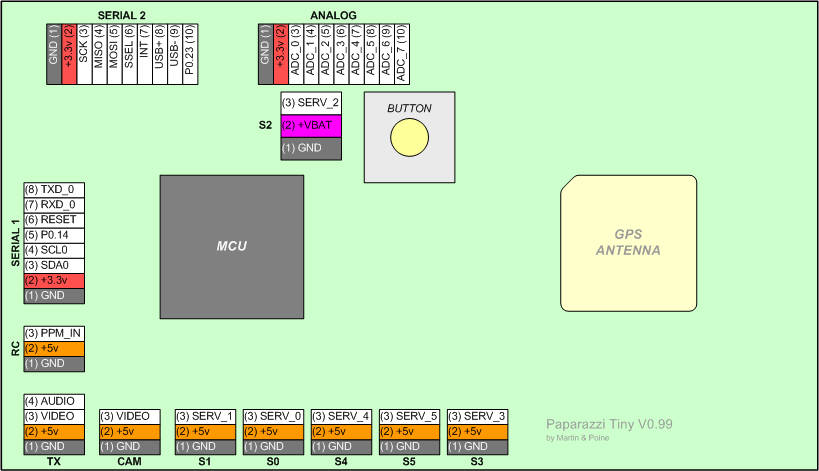
Task: Select INT (7) pin on SERIAL 2
Action: [x=145, y=54]
